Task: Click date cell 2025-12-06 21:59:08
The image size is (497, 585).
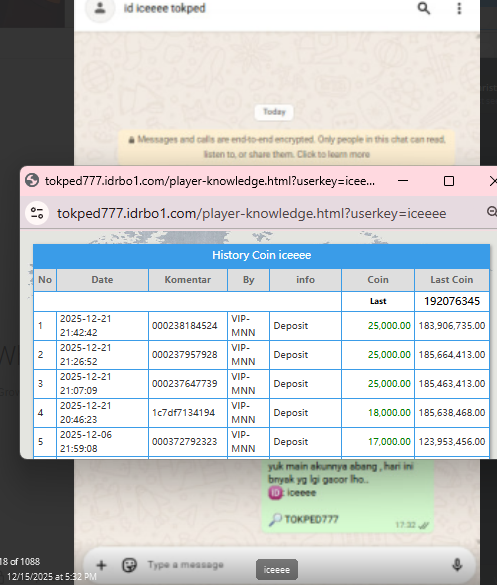Action: (x=102, y=442)
